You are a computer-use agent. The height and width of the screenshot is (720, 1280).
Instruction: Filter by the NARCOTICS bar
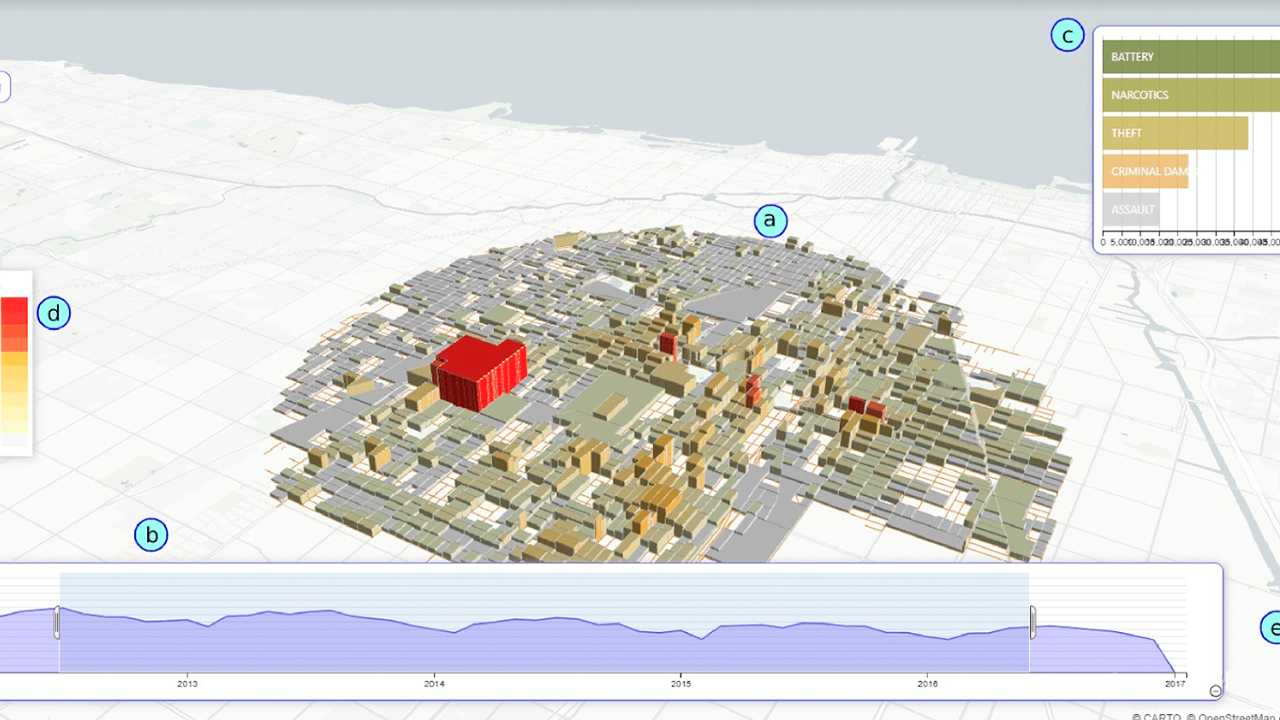(x=1190, y=95)
